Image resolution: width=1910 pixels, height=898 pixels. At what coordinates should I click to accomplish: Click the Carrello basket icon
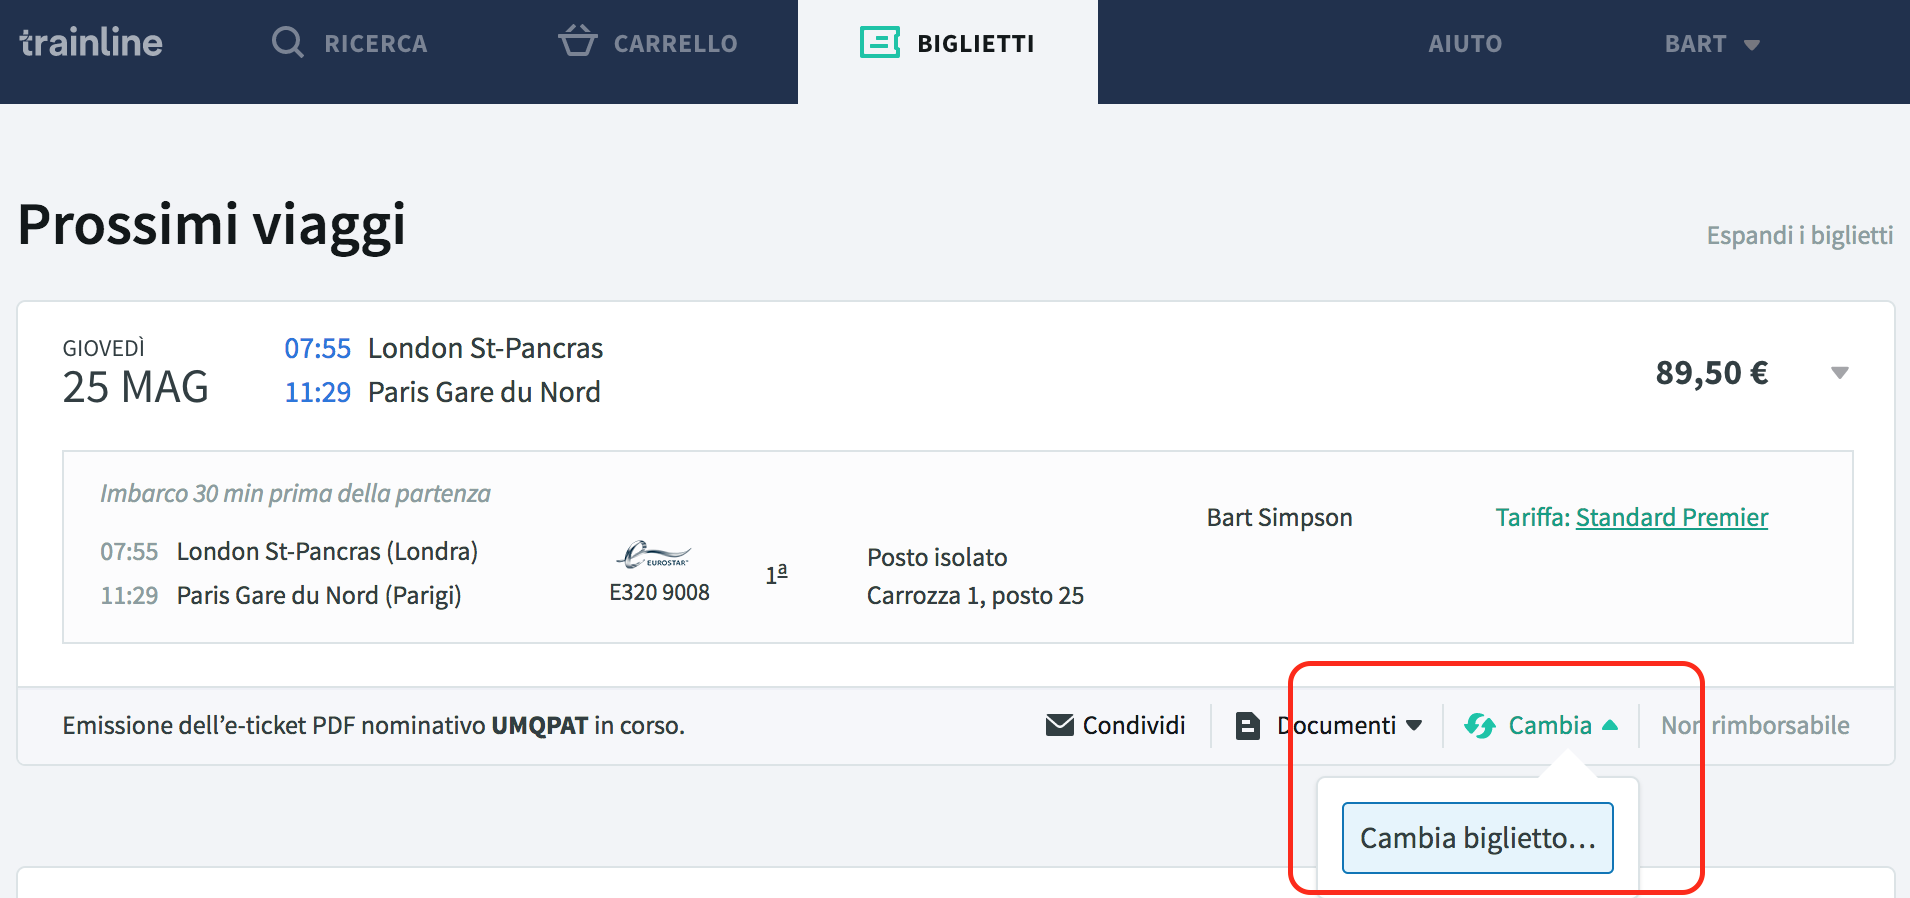(577, 41)
